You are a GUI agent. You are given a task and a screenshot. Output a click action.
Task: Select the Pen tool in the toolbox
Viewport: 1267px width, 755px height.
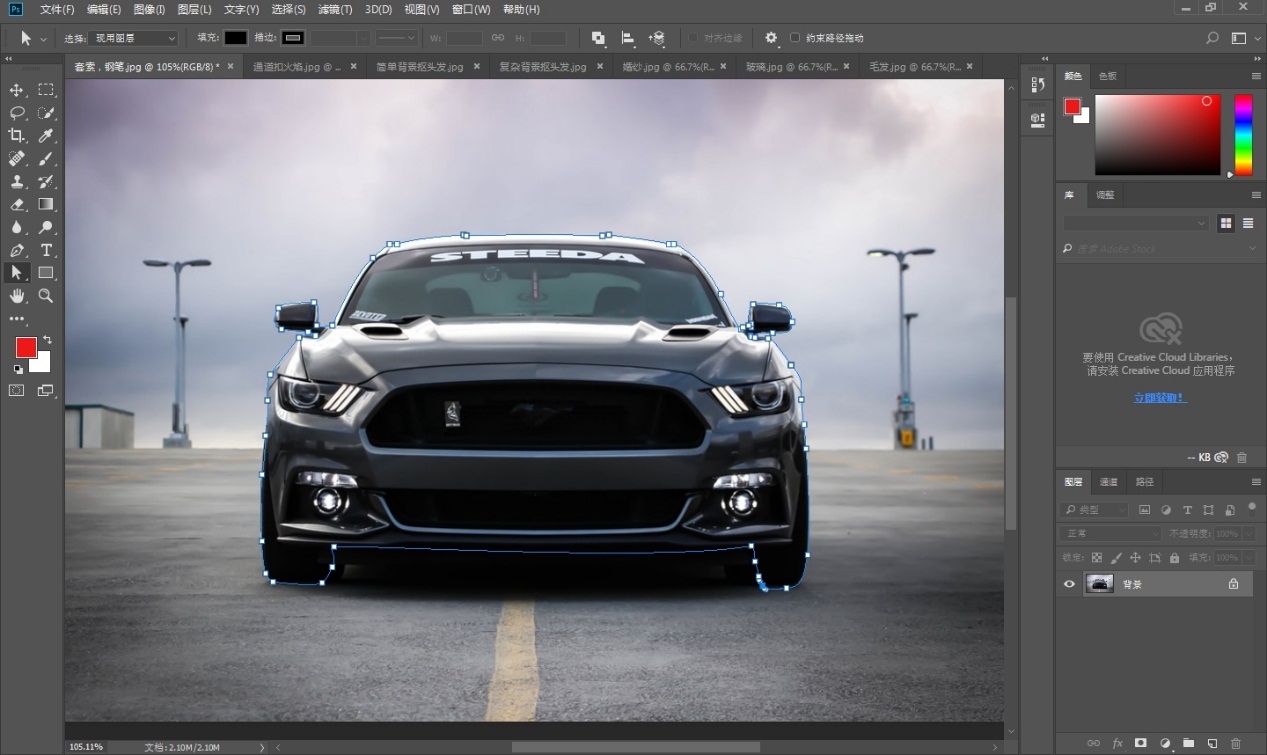pos(17,250)
